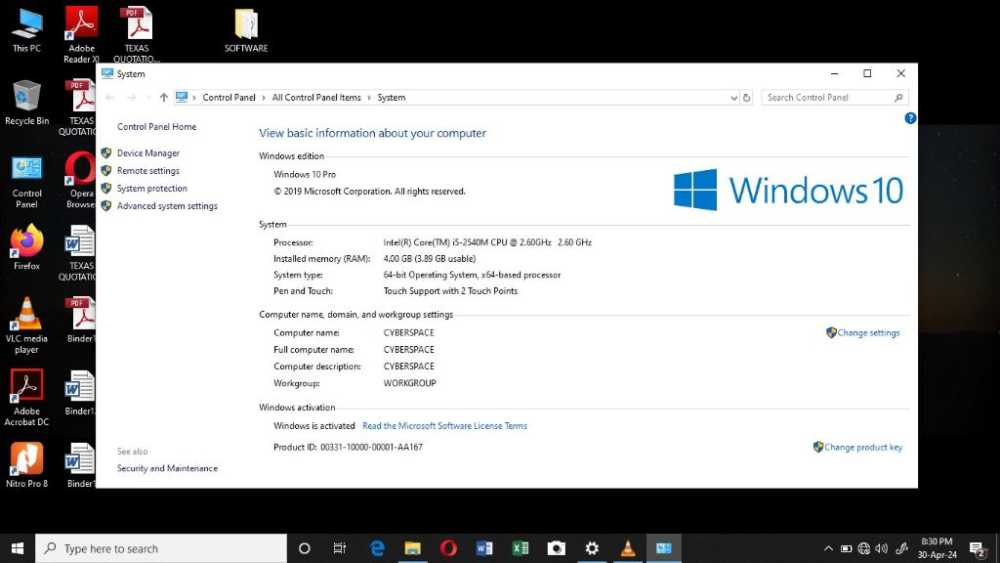
Task: Select Control Panel desktop shortcut
Action: (x=26, y=181)
